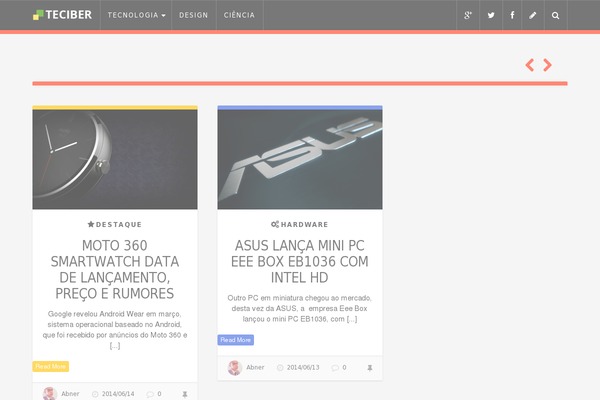Click the star icon beside Destaque
The height and width of the screenshot is (400, 600).
[x=91, y=224]
